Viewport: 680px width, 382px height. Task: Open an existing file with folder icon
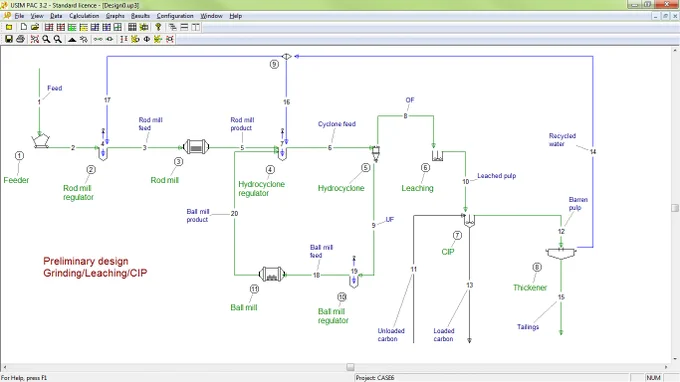[35, 27]
